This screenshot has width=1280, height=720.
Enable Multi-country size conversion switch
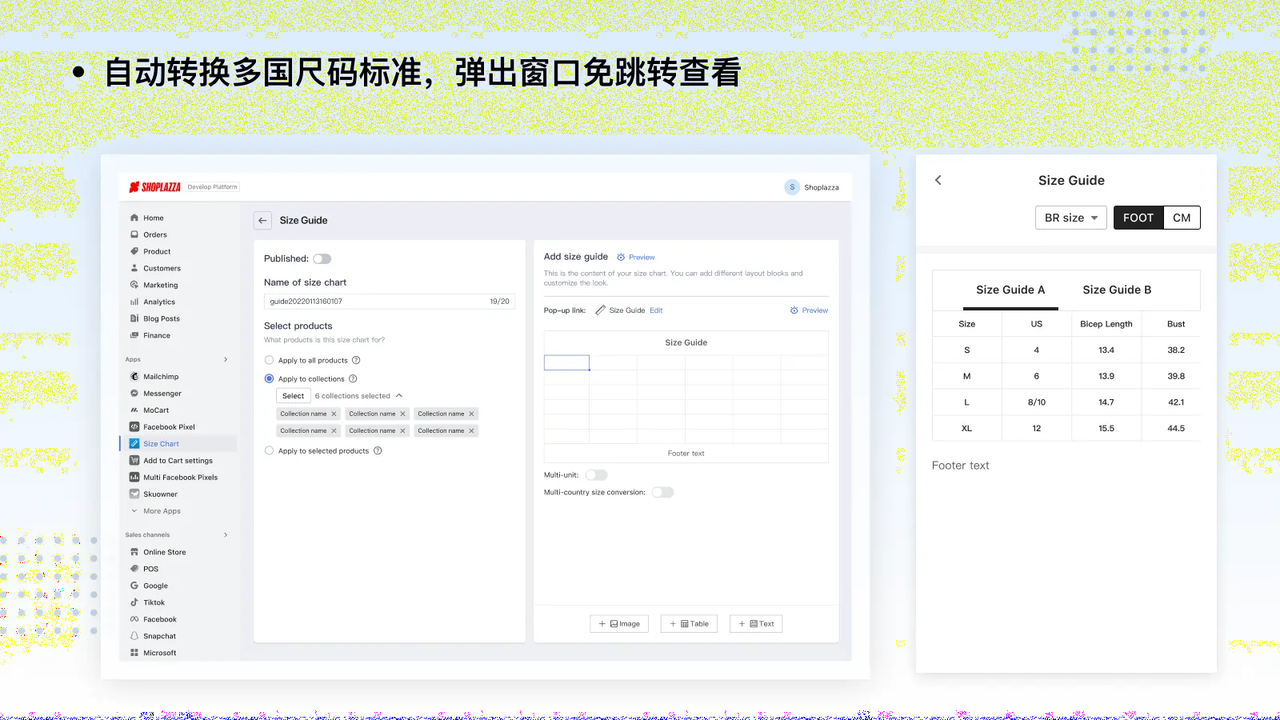[662, 492]
